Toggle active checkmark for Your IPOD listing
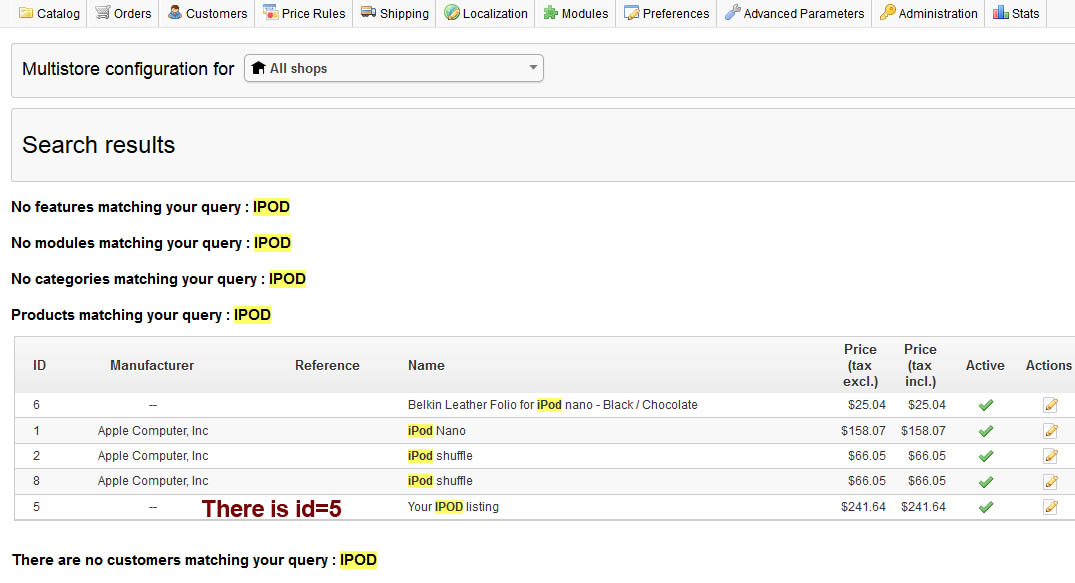 point(986,507)
